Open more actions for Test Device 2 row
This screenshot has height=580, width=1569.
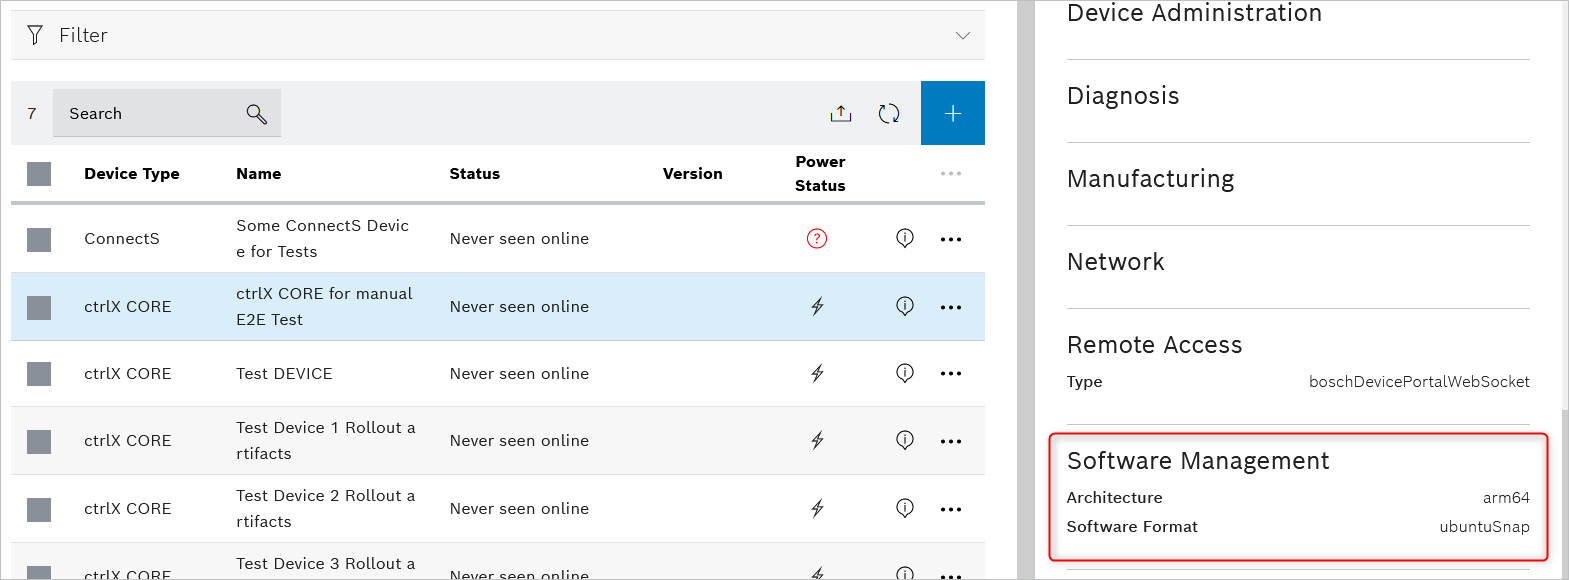tap(951, 509)
